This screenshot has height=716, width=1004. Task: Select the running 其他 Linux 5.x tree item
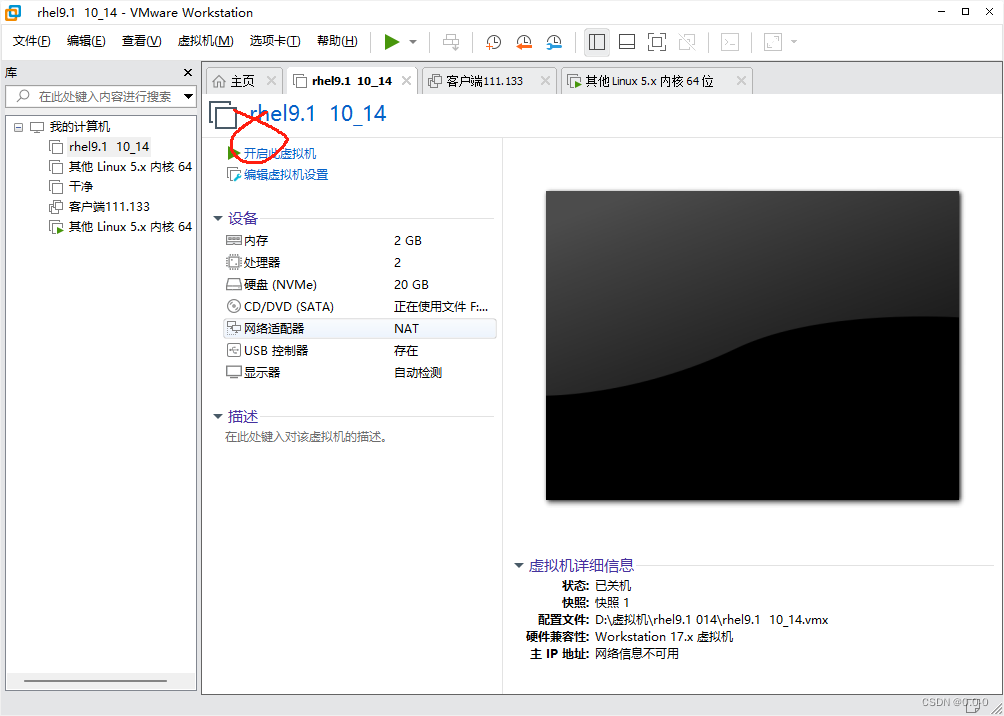[120, 227]
